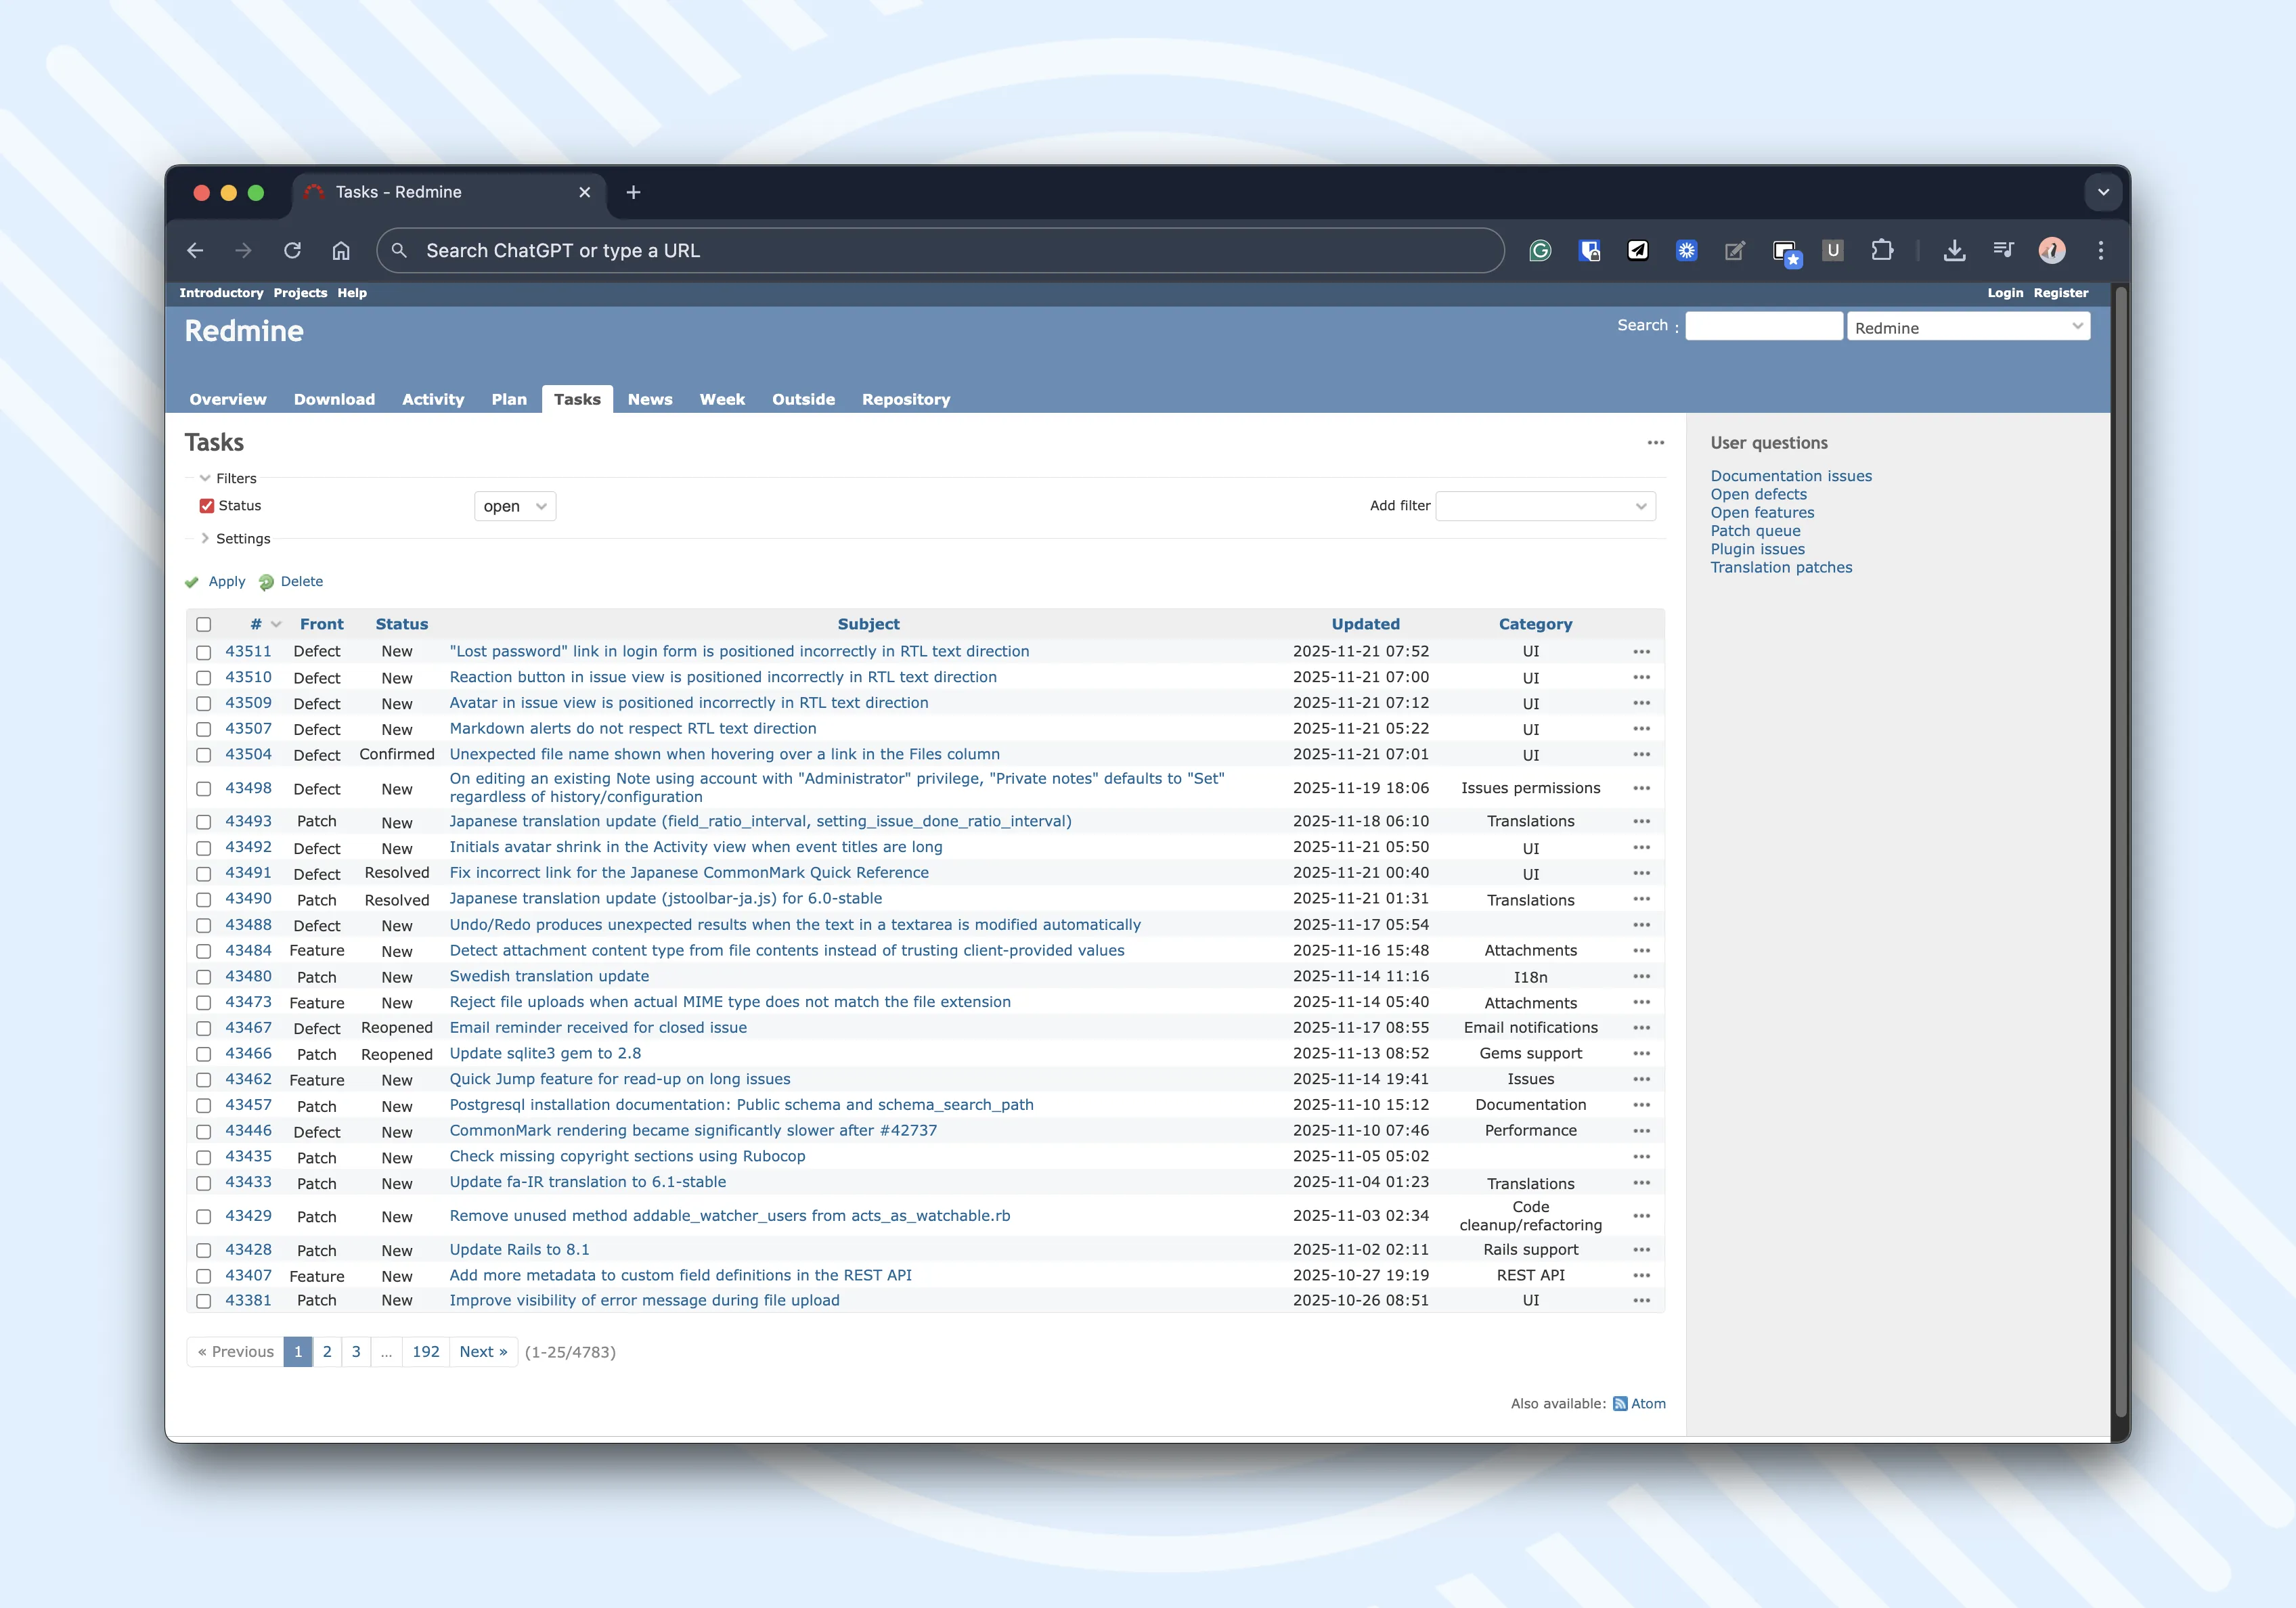Open the Status 'open' dropdown
Screen dimensions: 2296x1608
pyautogui.click(x=514, y=506)
